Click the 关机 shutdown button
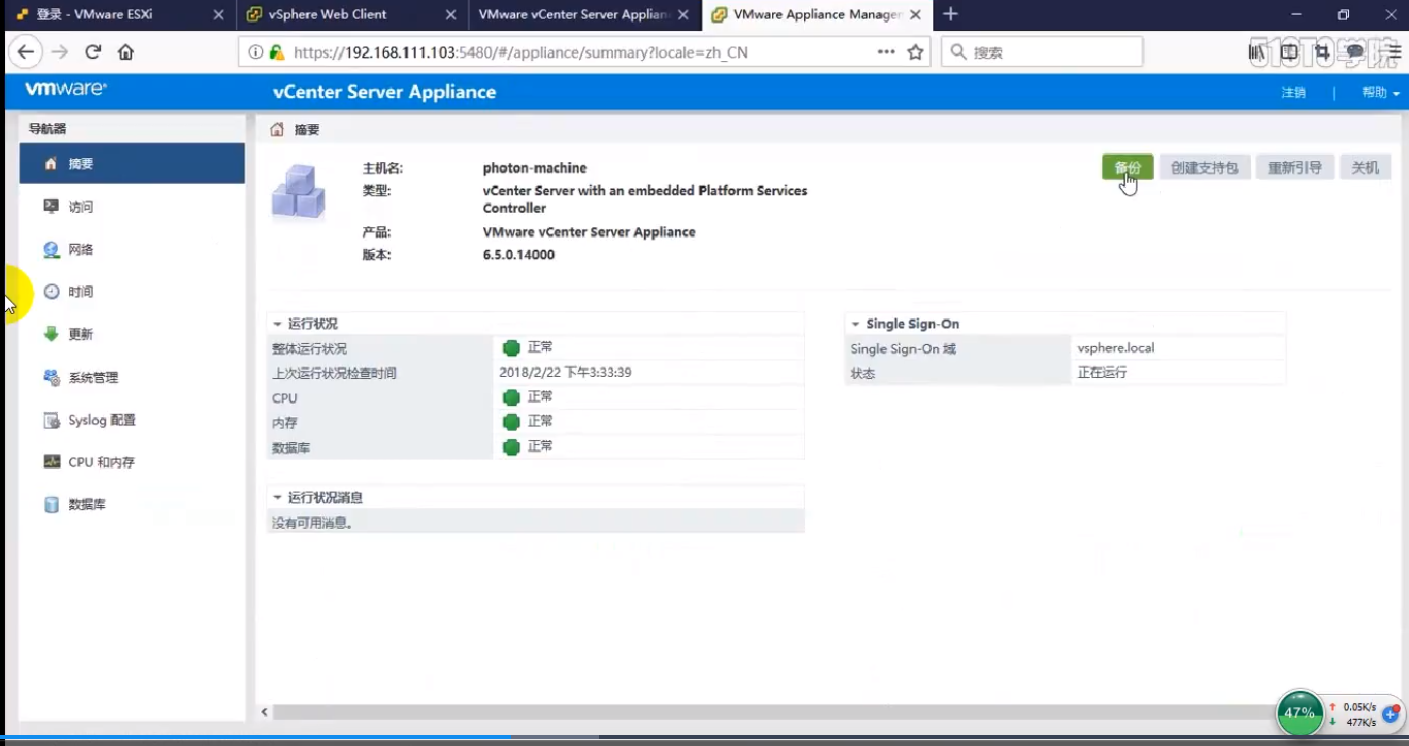 click(1365, 167)
